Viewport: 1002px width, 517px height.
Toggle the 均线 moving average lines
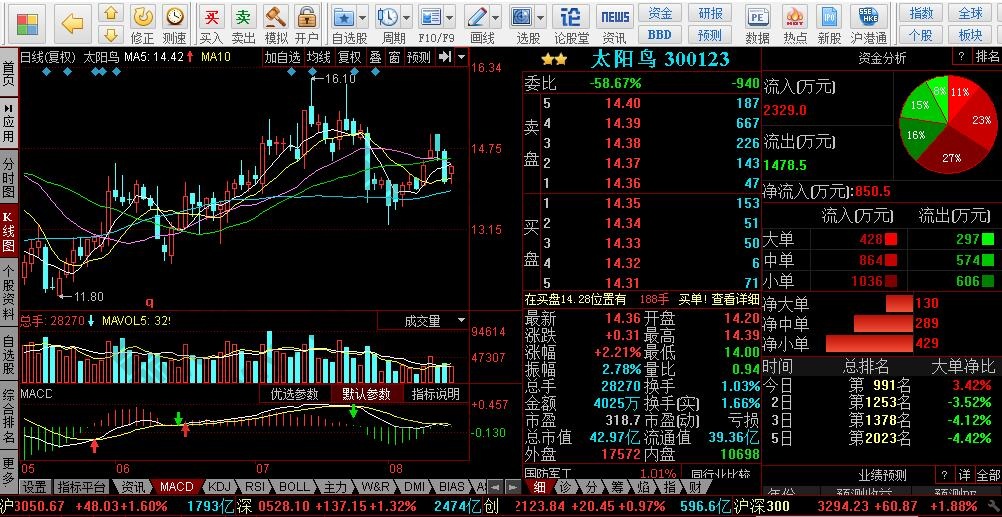319,57
